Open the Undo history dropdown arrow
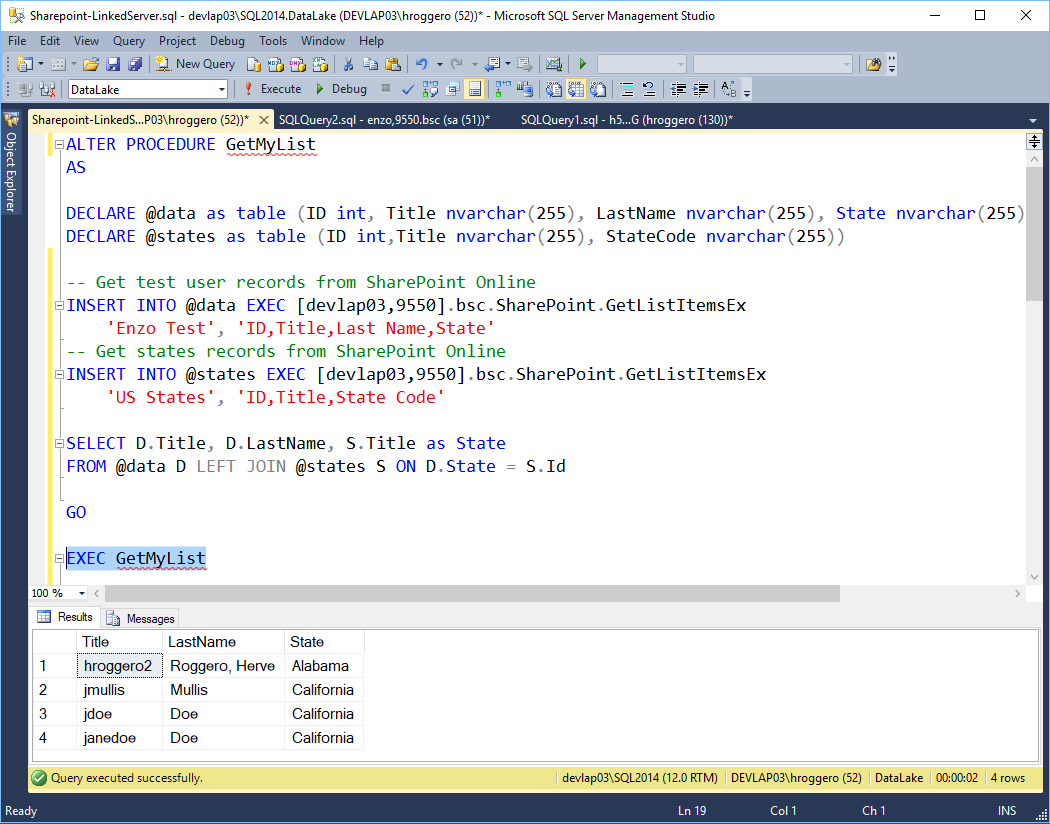Viewport: 1050px width, 824px height. [x=439, y=64]
